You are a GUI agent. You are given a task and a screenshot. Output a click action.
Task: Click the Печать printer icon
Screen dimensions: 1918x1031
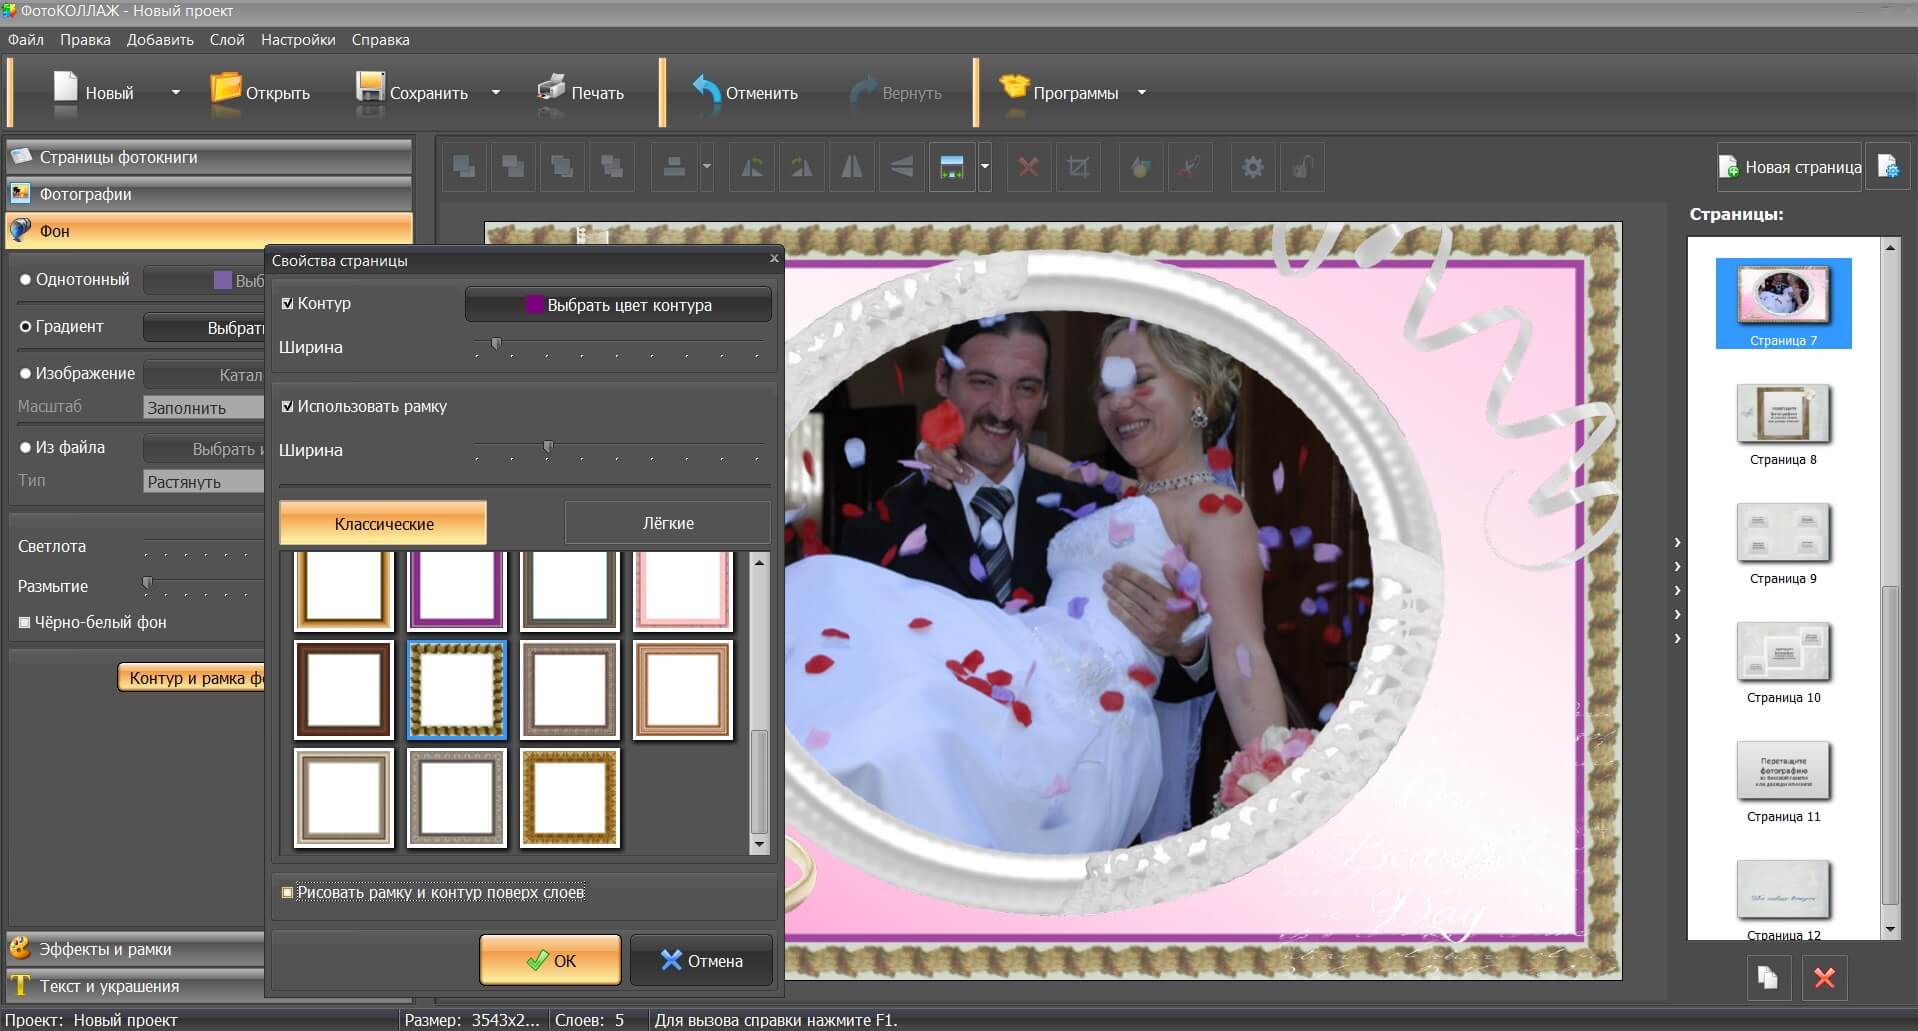551,91
